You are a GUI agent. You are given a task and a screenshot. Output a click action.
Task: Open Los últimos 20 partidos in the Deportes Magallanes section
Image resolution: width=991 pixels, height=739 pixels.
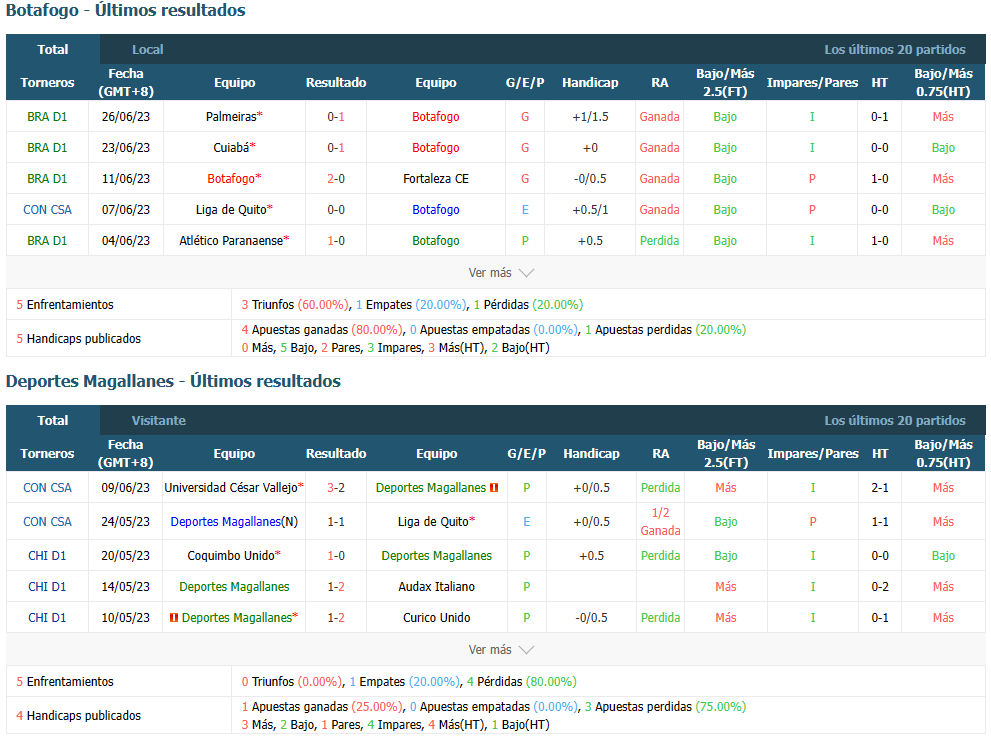tap(895, 420)
